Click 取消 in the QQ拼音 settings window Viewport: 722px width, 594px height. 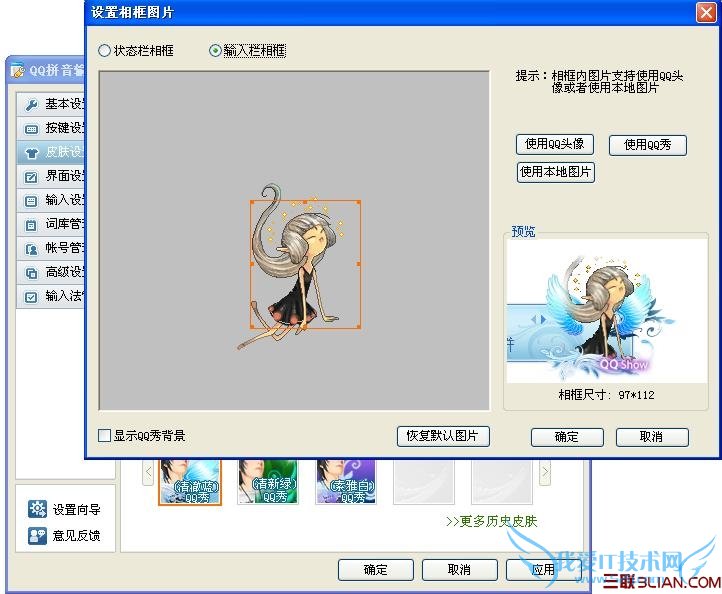[x=460, y=570]
